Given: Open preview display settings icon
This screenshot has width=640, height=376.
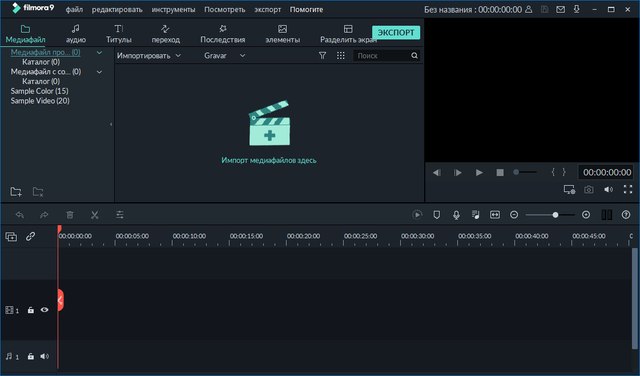Looking at the screenshot, I should tap(569, 189).
